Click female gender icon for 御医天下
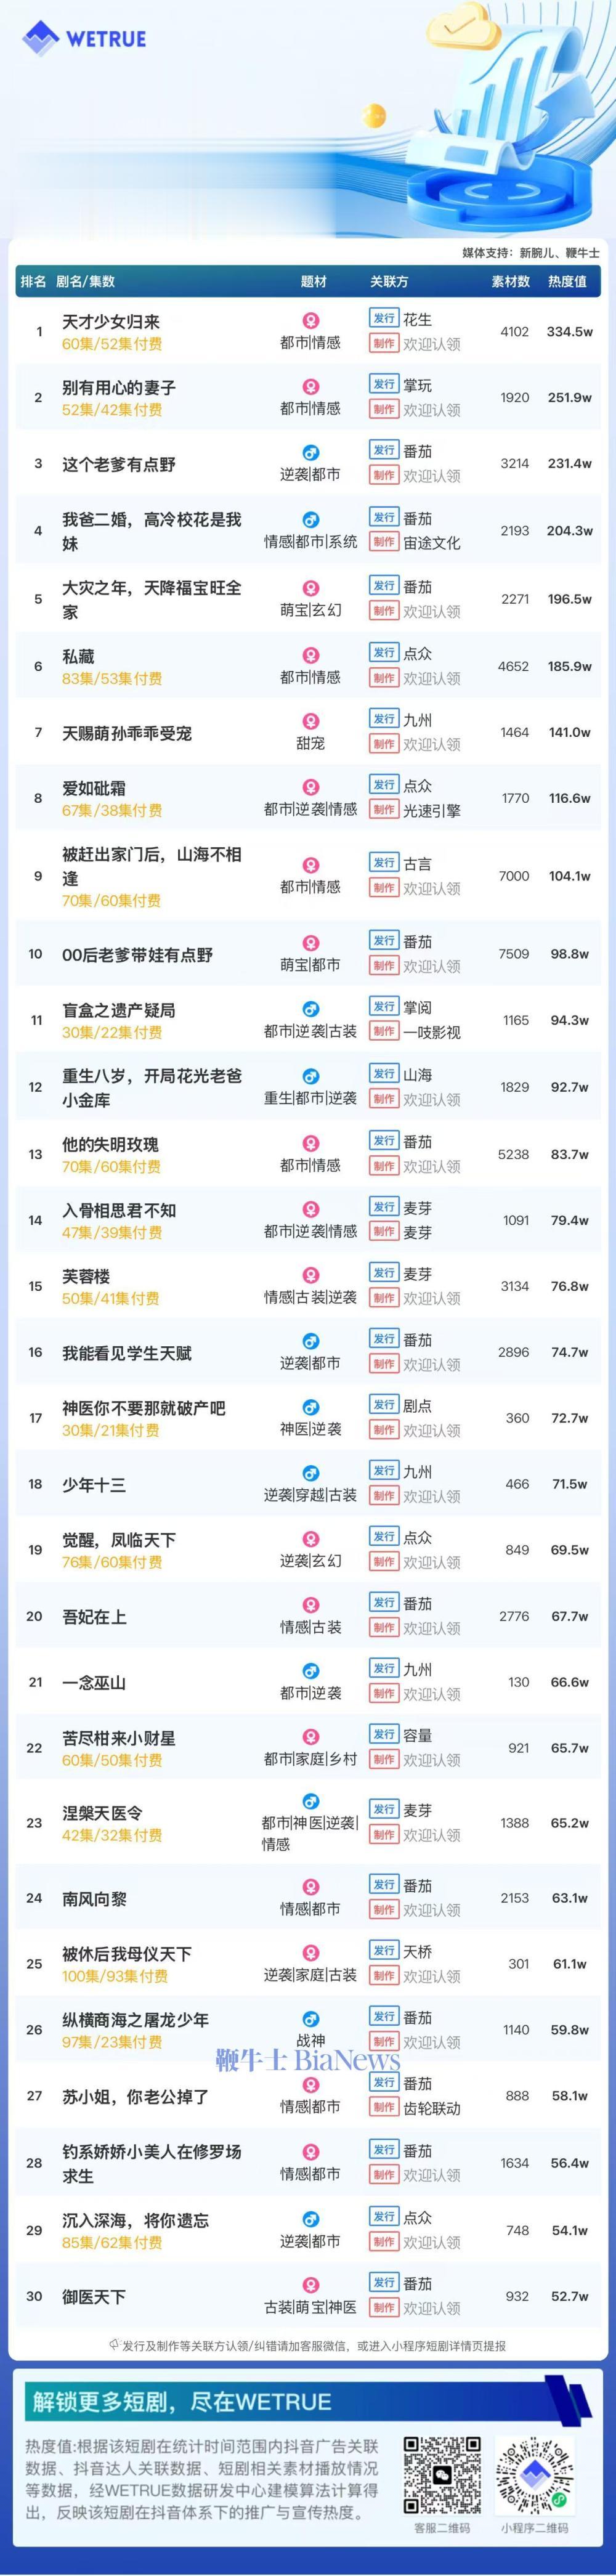Viewport: 616px width, 2576px height. pyautogui.click(x=311, y=2285)
